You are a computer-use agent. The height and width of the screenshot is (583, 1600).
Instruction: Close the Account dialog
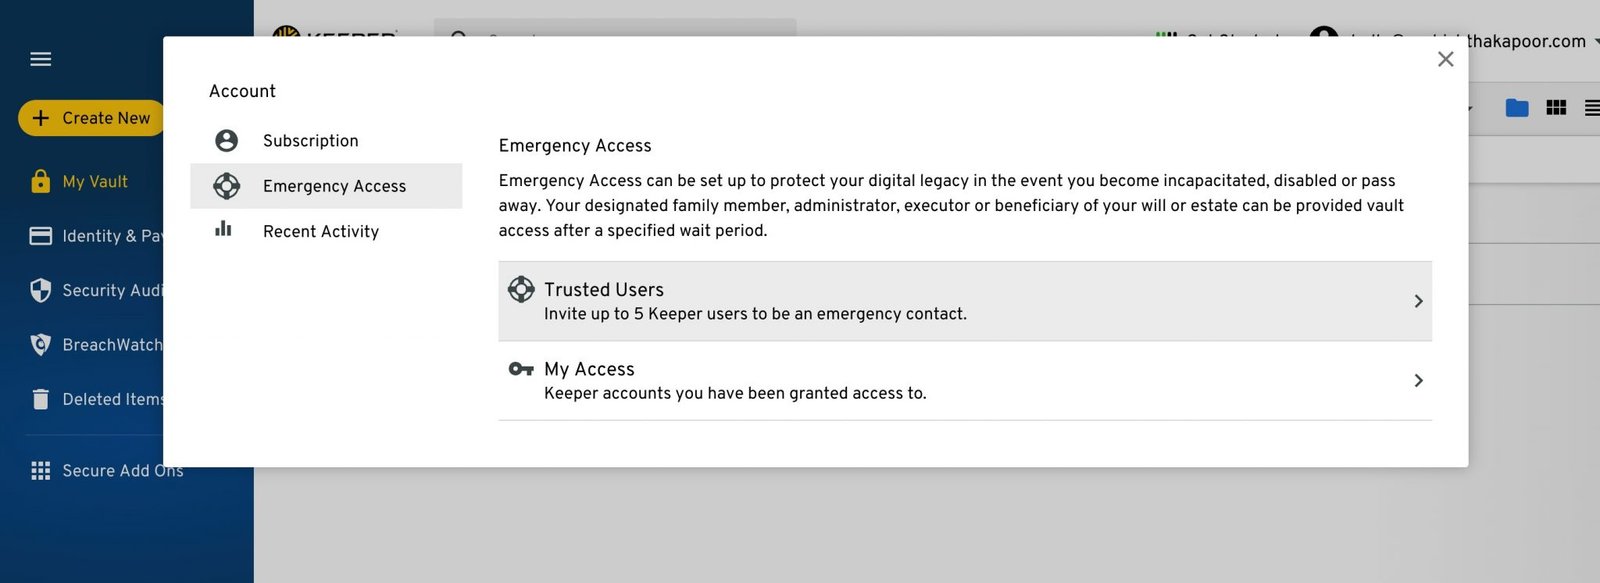[x=1445, y=59]
